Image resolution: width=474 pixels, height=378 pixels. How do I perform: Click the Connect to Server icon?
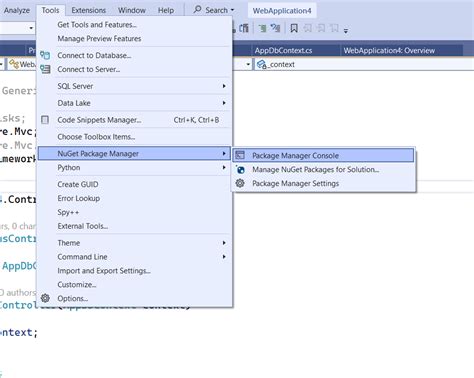pos(45,69)
